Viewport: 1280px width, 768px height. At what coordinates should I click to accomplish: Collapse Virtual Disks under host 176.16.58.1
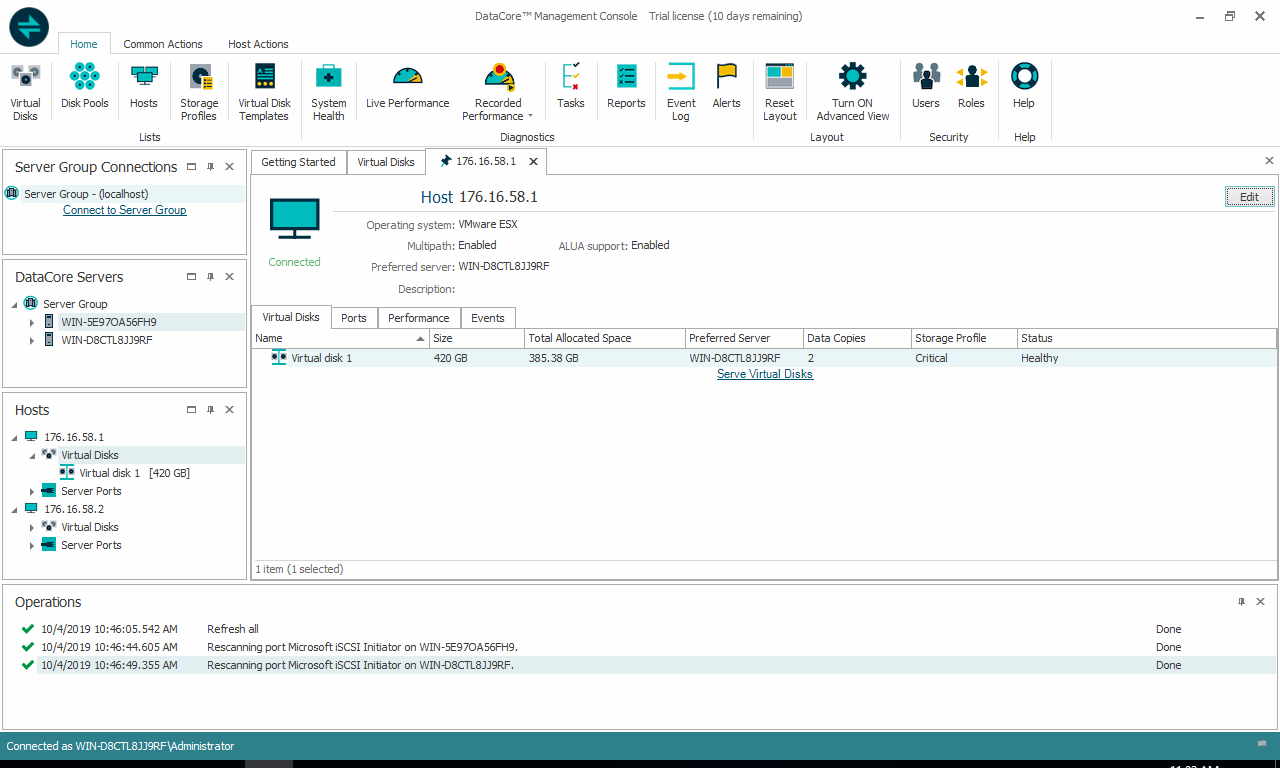click(32, 455)
